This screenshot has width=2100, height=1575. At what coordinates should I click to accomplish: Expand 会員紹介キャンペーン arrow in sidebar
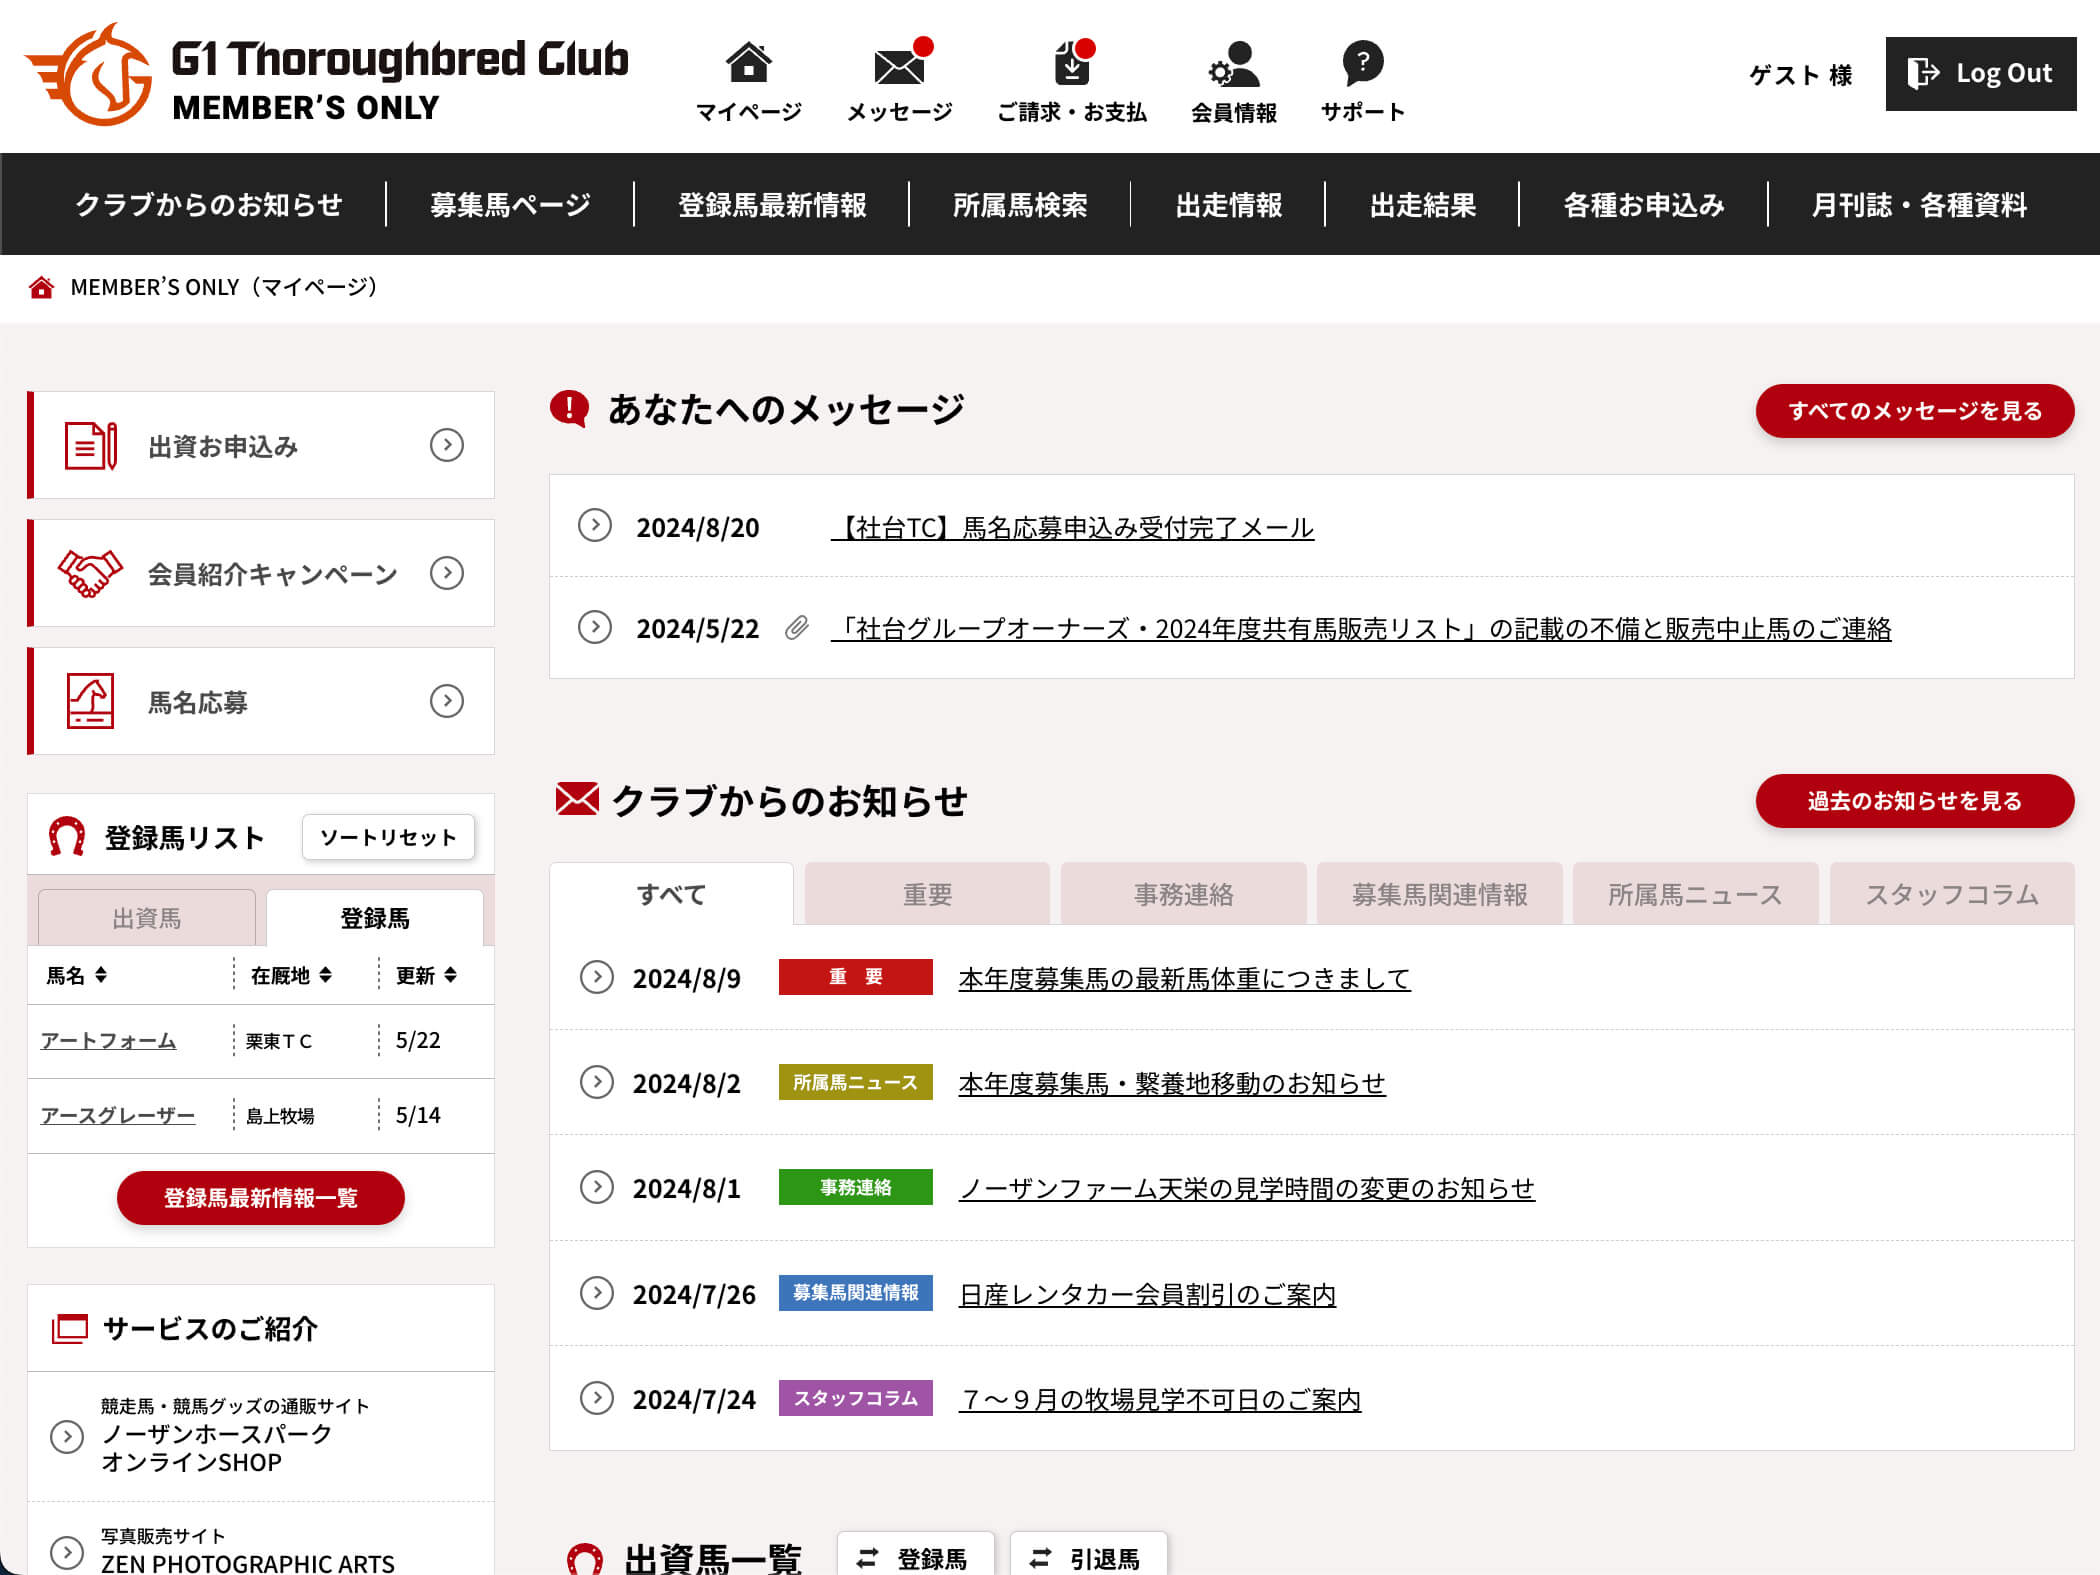[x=446, y=573]
